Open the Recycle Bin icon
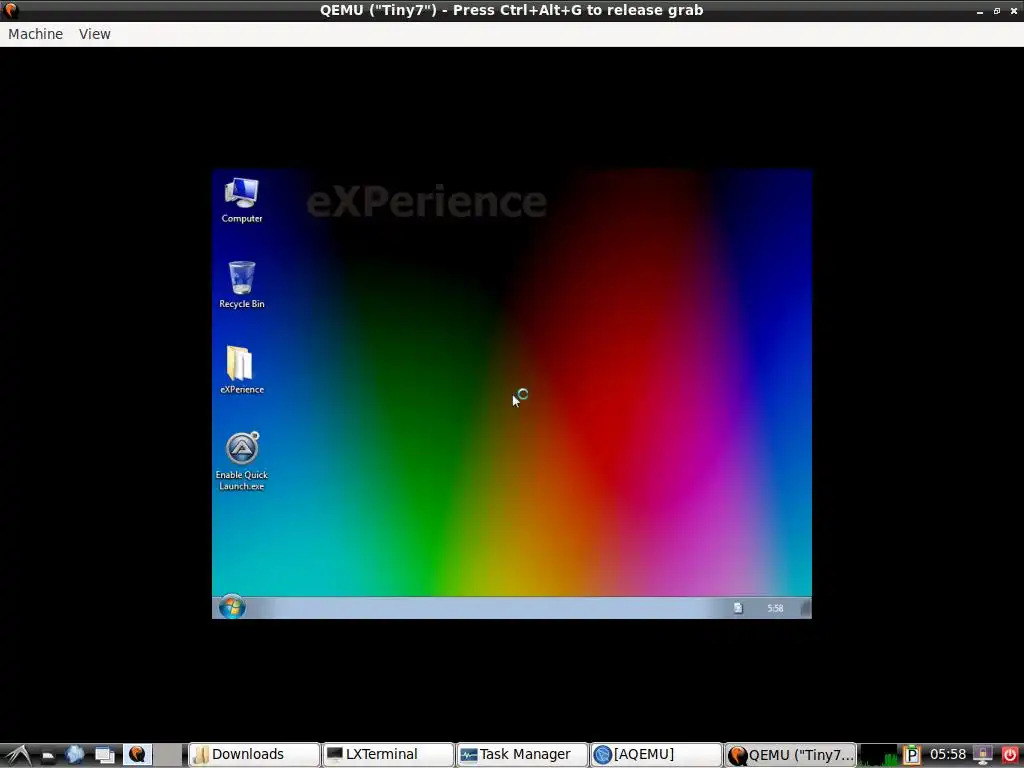 pyautogui.click(x=242, y=285)
